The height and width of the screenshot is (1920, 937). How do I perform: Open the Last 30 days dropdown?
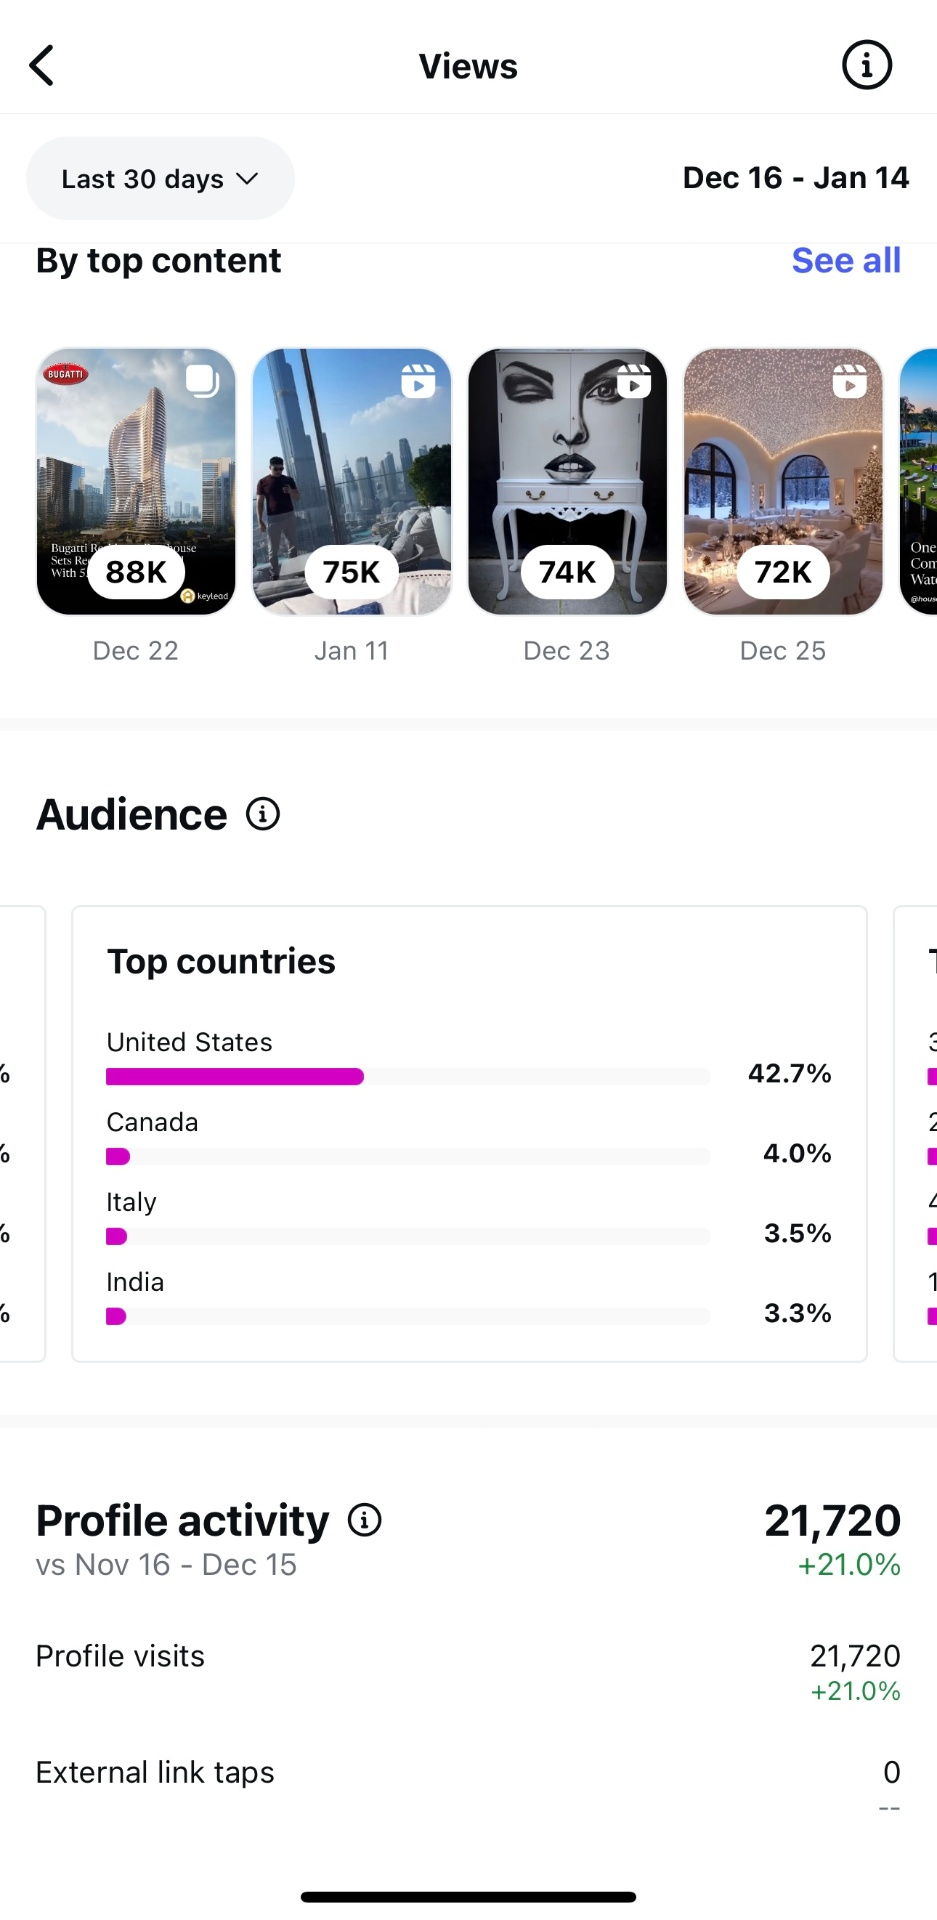coord(160,179)
